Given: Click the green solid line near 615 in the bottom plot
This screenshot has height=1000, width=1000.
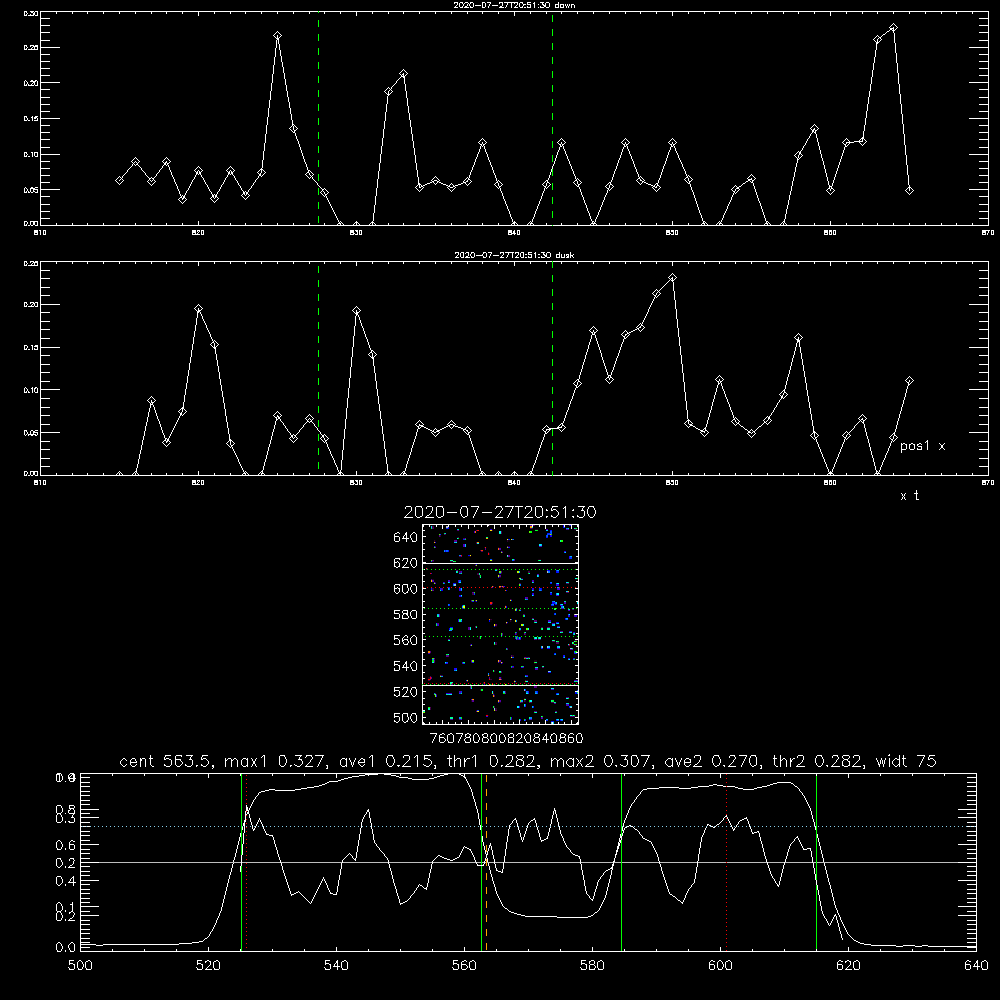Looking at the screenshot, I should click(x=816, y=862).
